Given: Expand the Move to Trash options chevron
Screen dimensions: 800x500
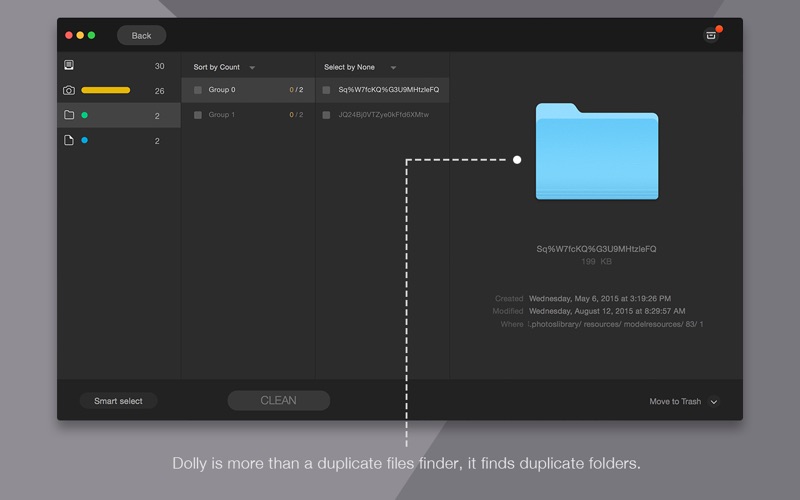Looking at the screenshot, I should click(x=714, y=402).
